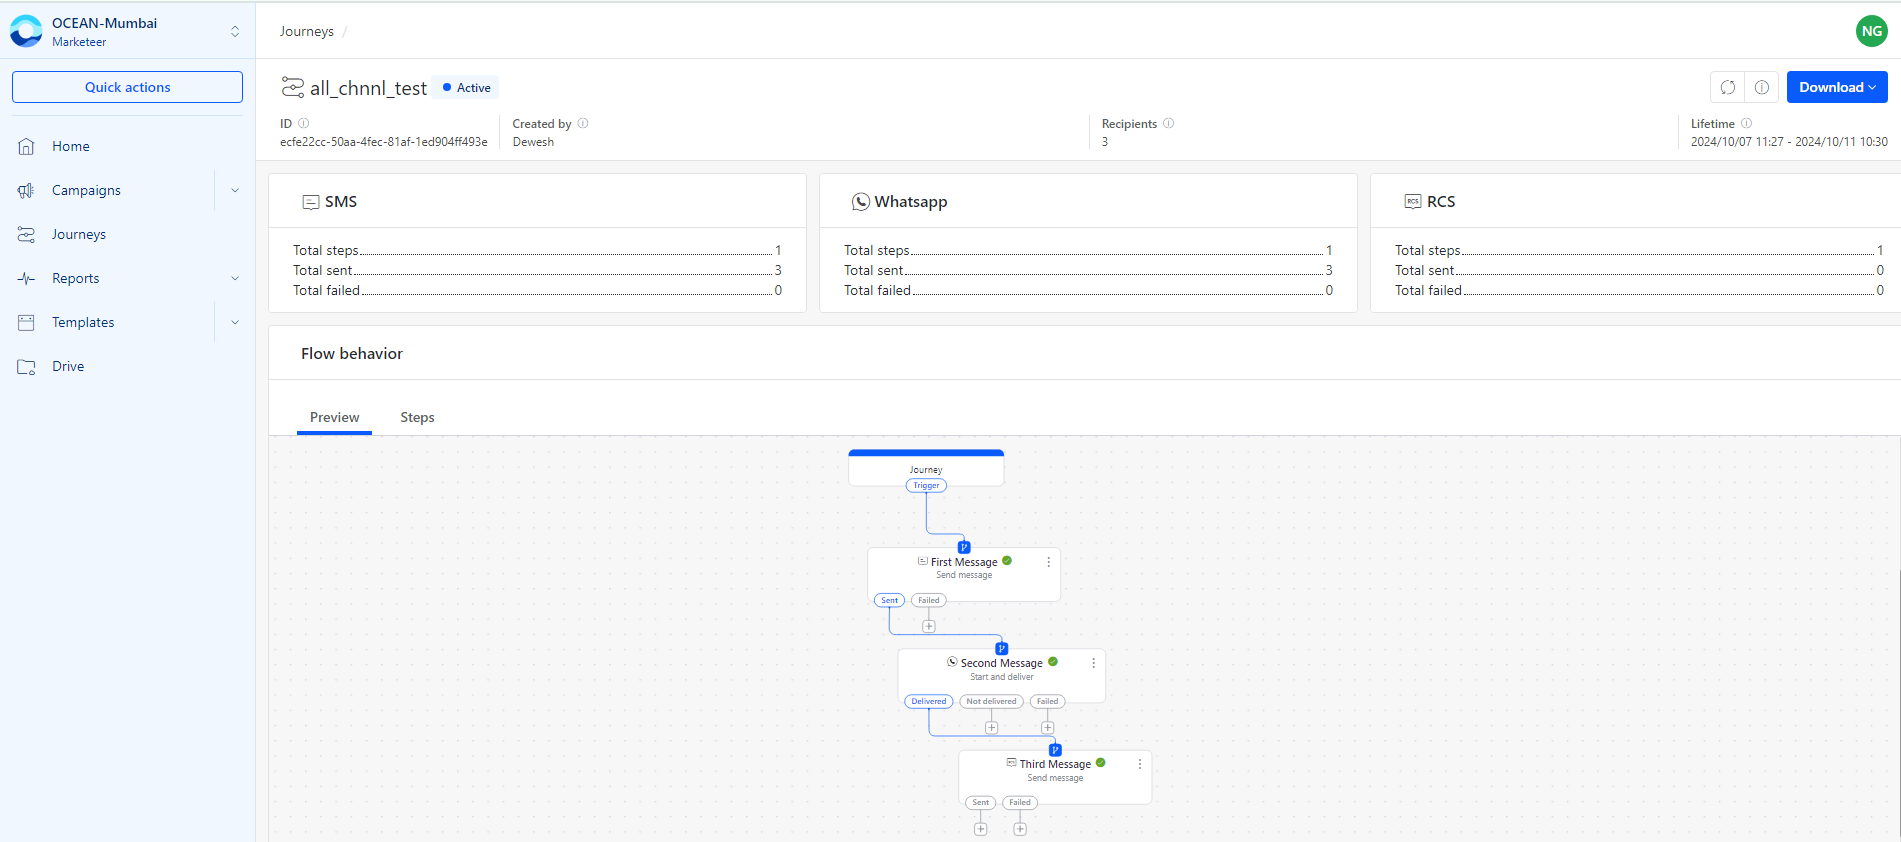Select the First Message node title
The height and width of the screenshot is (842, 1901).
tap(964, 562)
